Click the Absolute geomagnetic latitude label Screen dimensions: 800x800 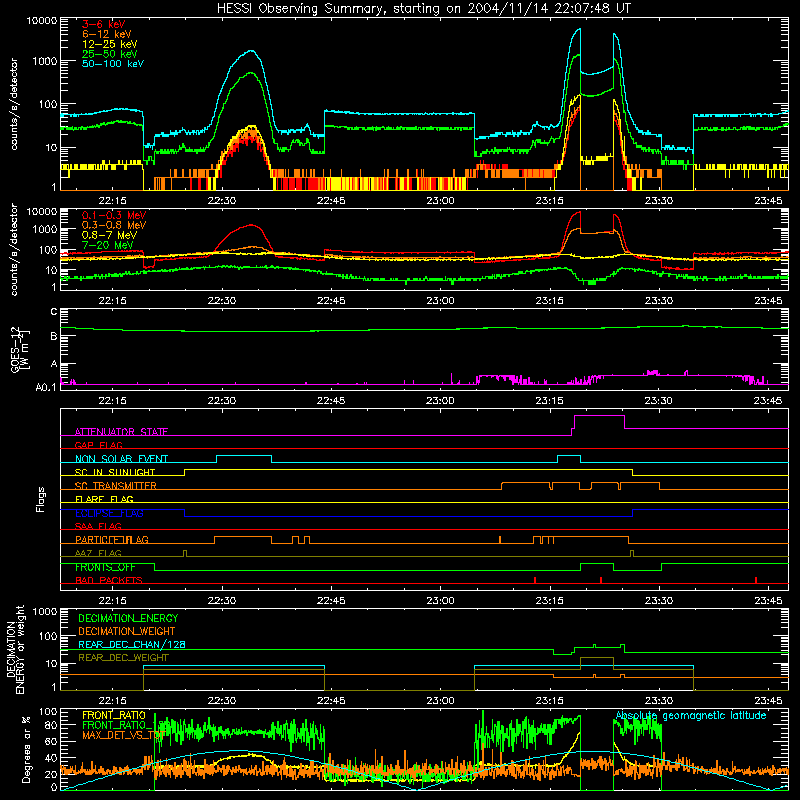[691, 716]
